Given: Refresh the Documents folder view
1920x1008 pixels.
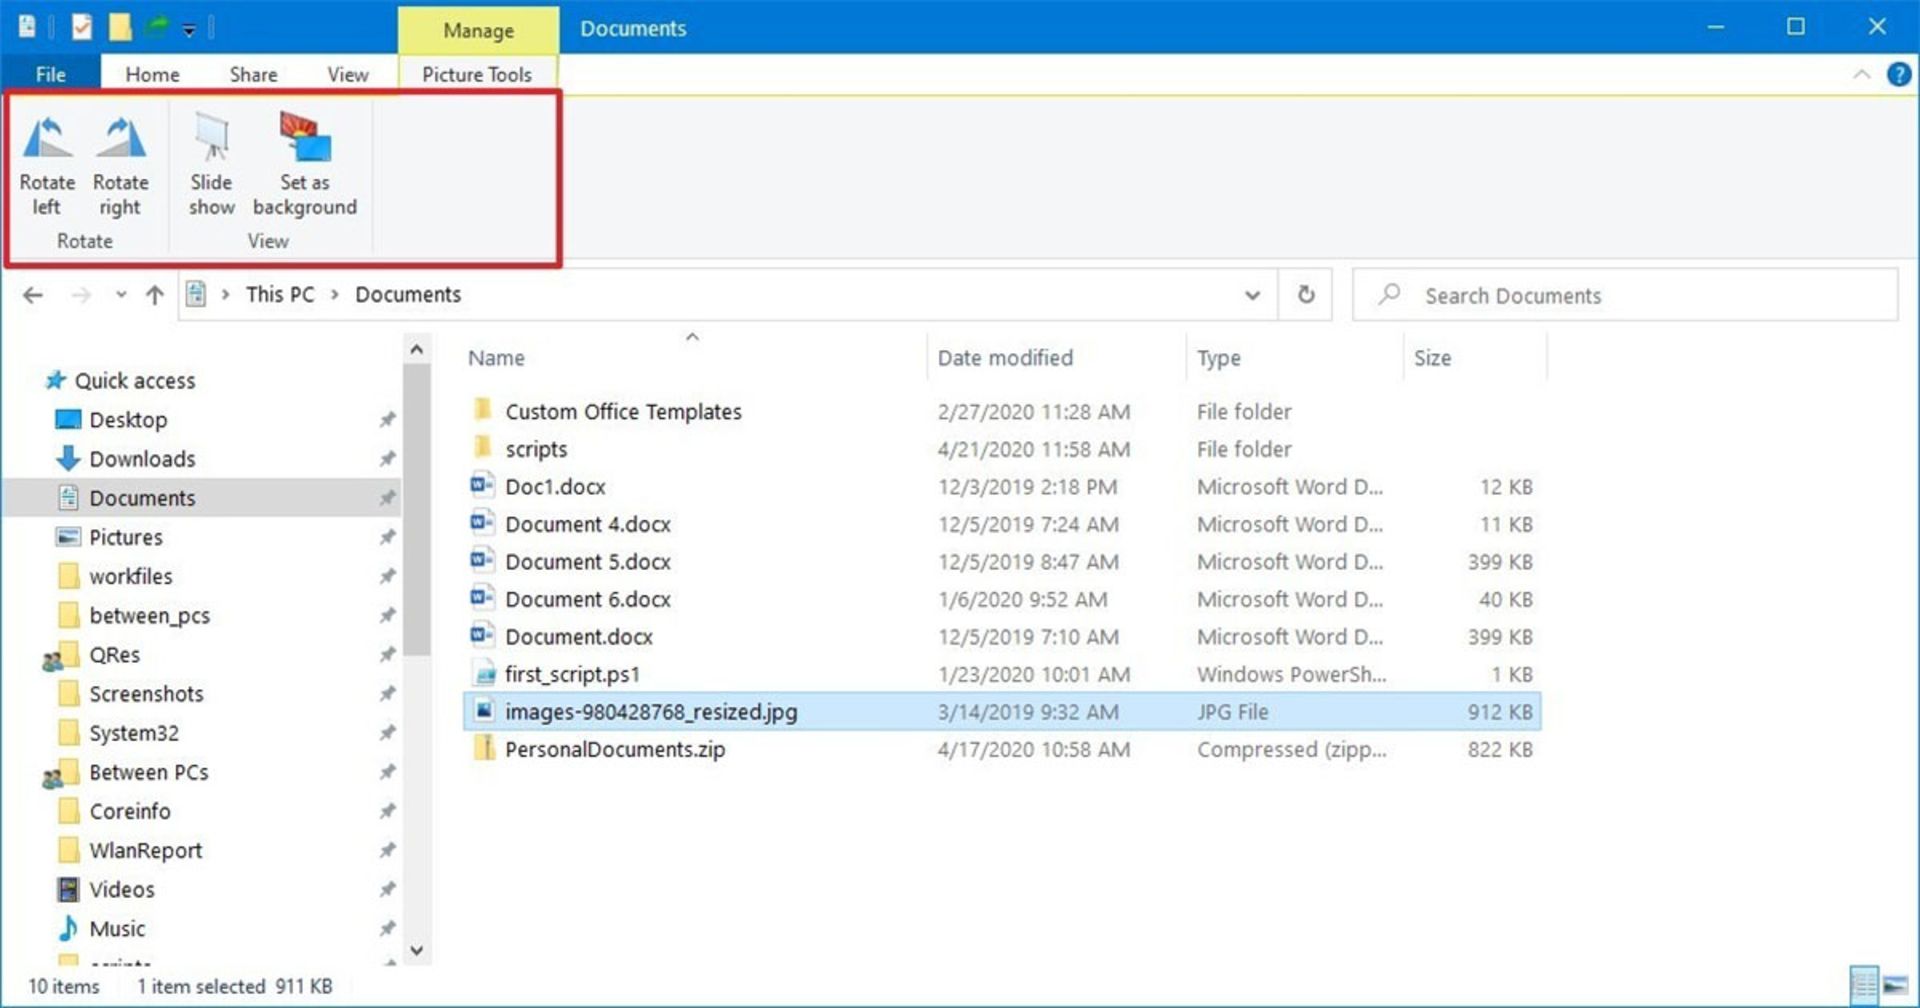Looking at the screenshot, I should click(1305, 295).
